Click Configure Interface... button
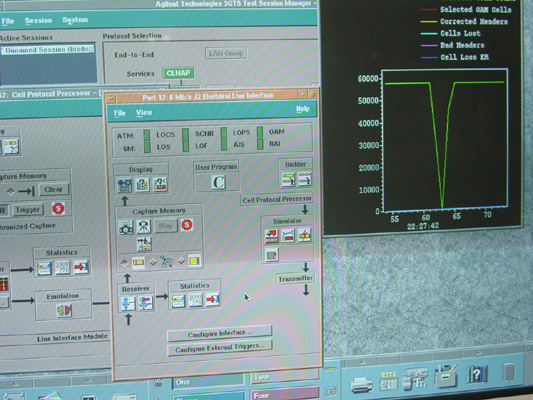Image resolution: width=533 pixels, height=400 pixels. coord(220,333)
